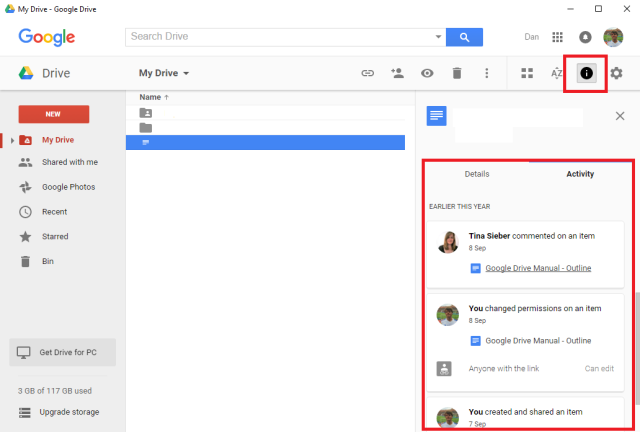This screenshot has height=432, width=640.
Task: Expand the My Drive tree arrow
Action: point(12,140)
